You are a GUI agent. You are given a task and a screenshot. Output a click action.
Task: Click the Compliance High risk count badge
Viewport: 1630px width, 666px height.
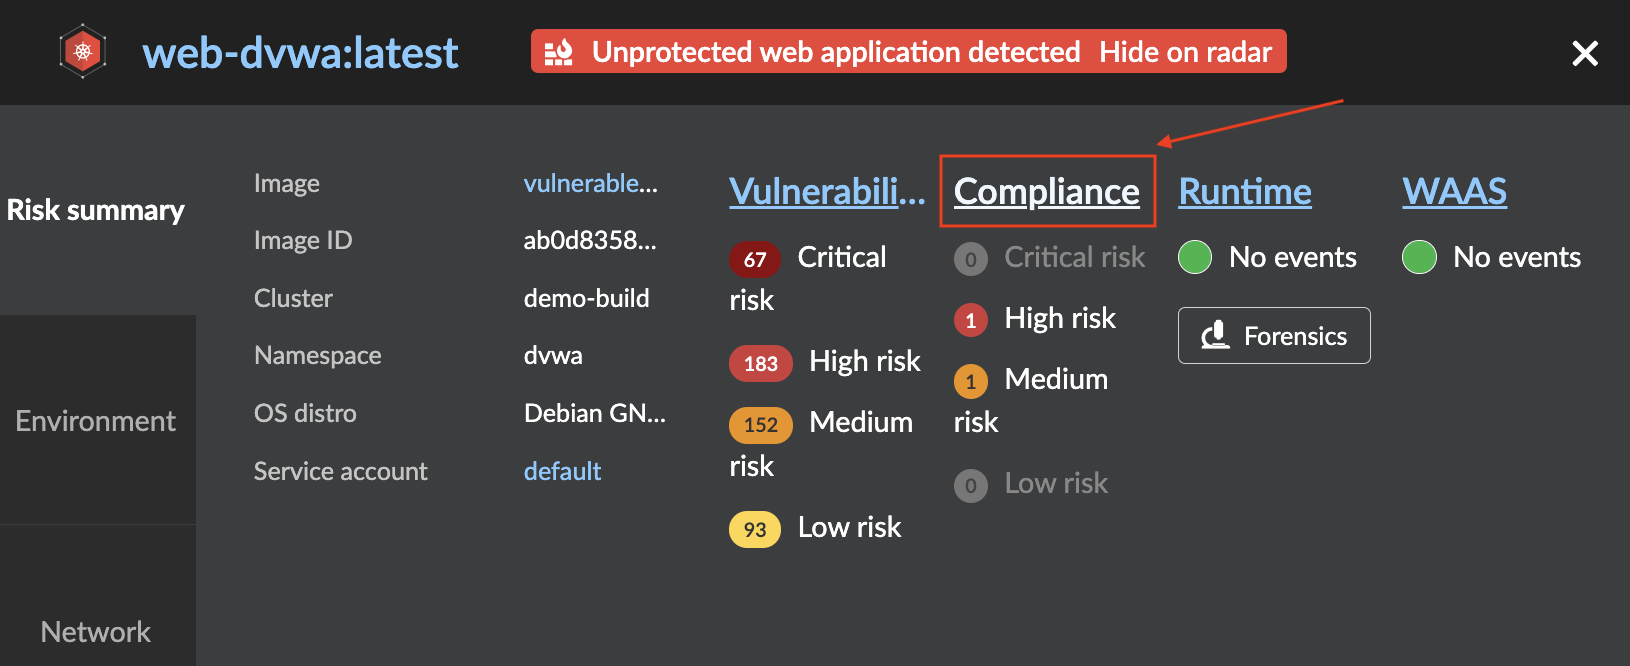coord(970,320)
